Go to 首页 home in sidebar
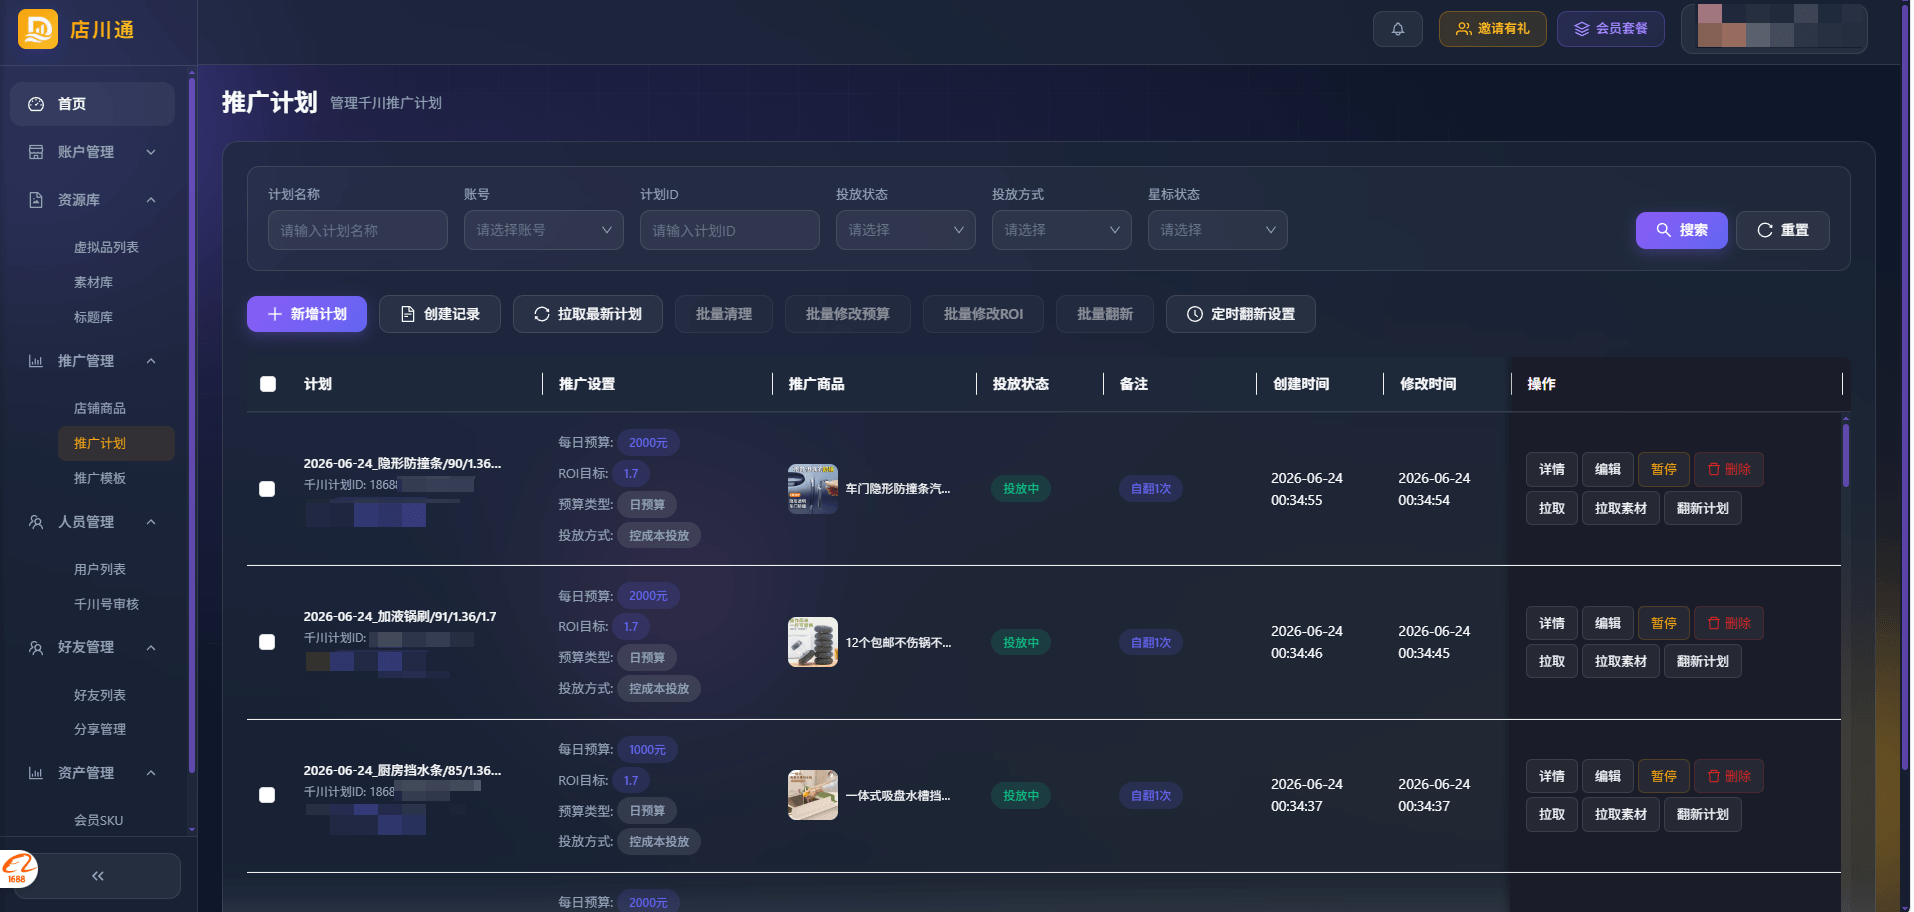Screen dimensions: 1914x912 92,104
